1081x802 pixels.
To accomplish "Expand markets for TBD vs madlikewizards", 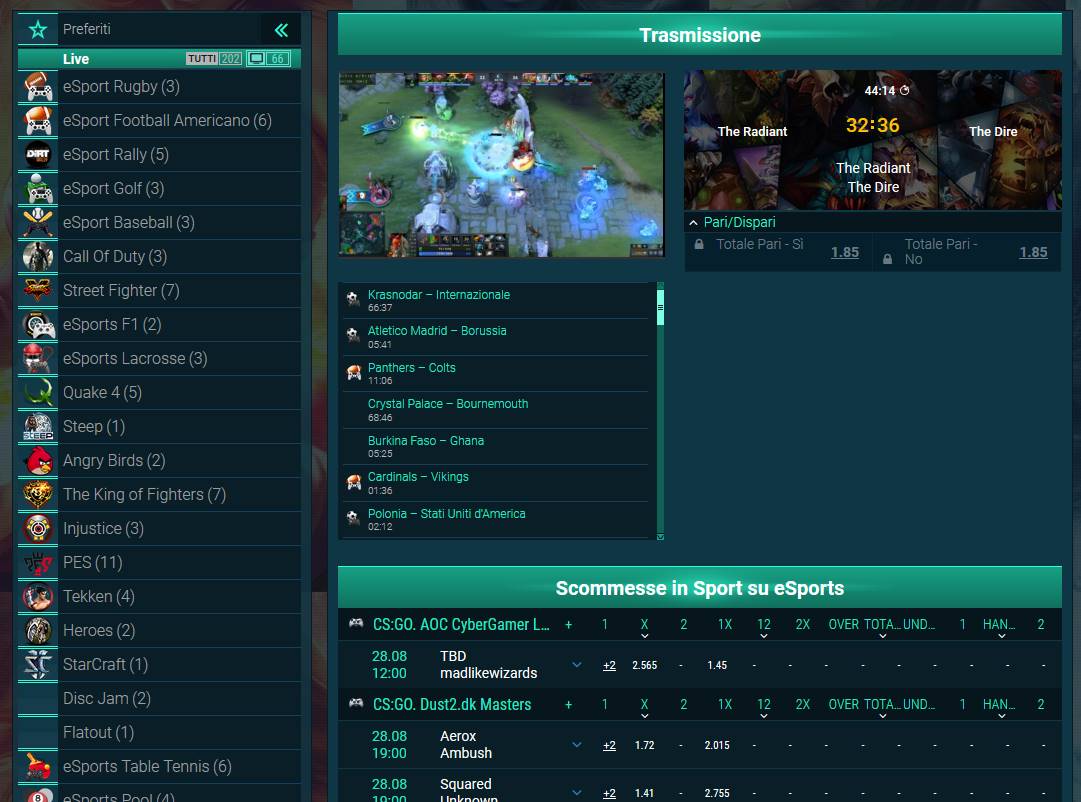I will pyautogui.click(x=576, y=665).
